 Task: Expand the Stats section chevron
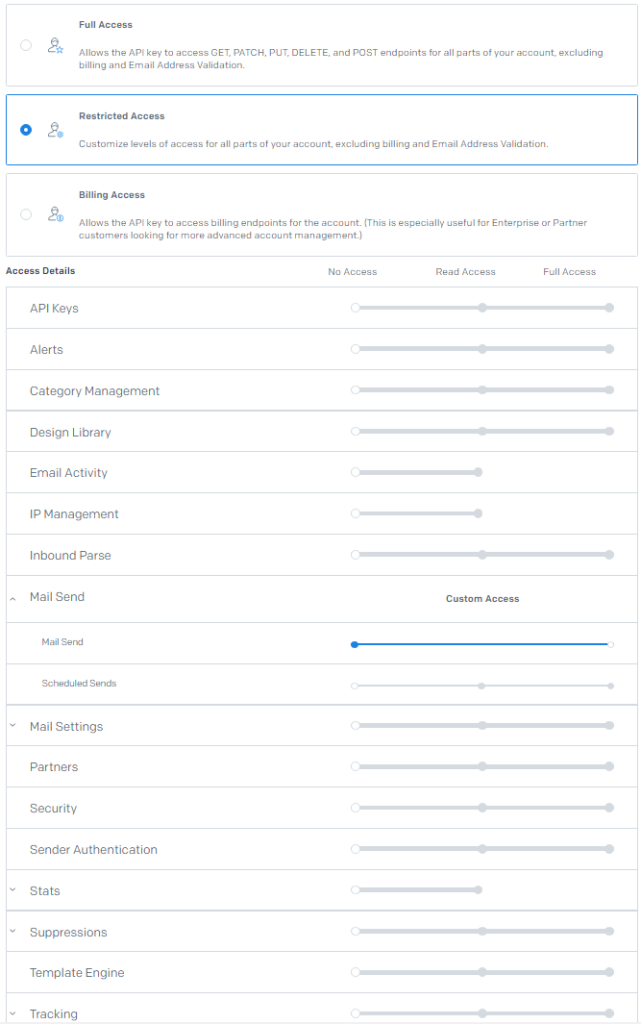[12, 891]
